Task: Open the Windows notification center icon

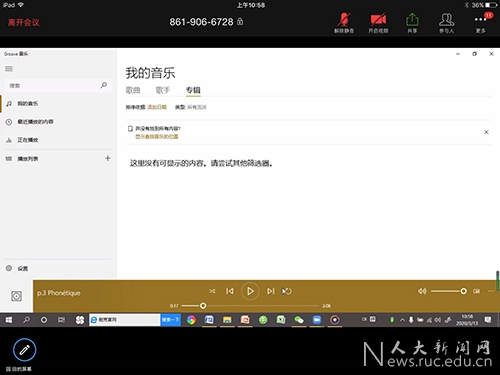Action: 488,320
